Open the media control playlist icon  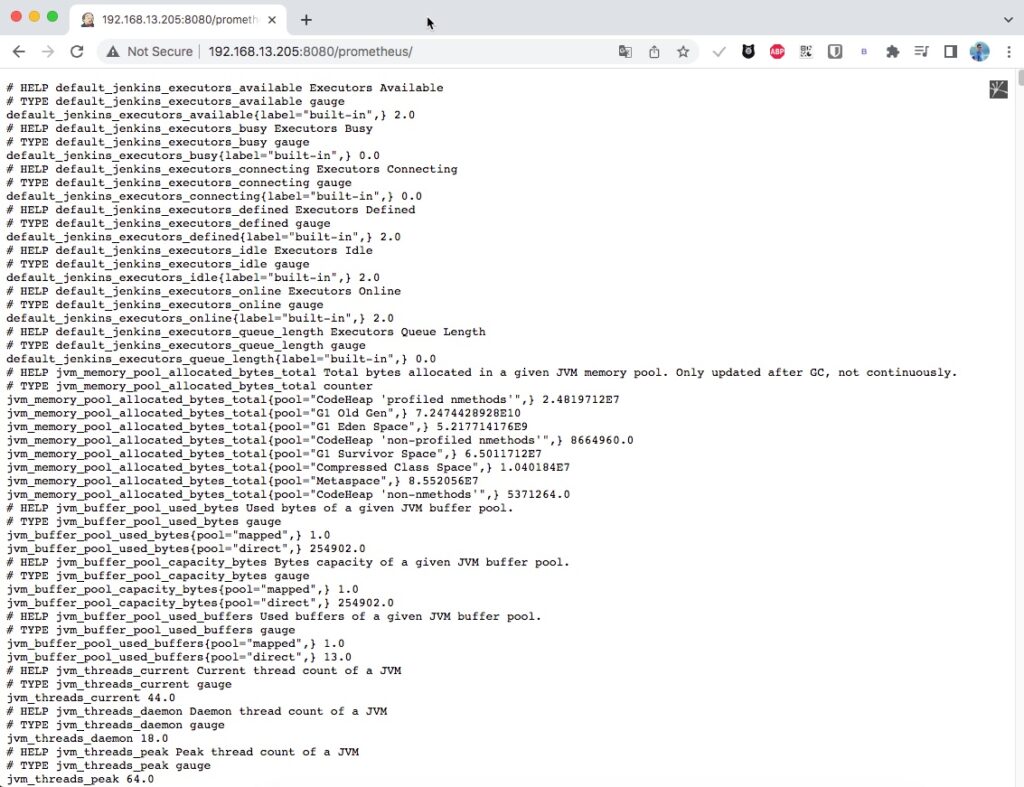(921, 52)
